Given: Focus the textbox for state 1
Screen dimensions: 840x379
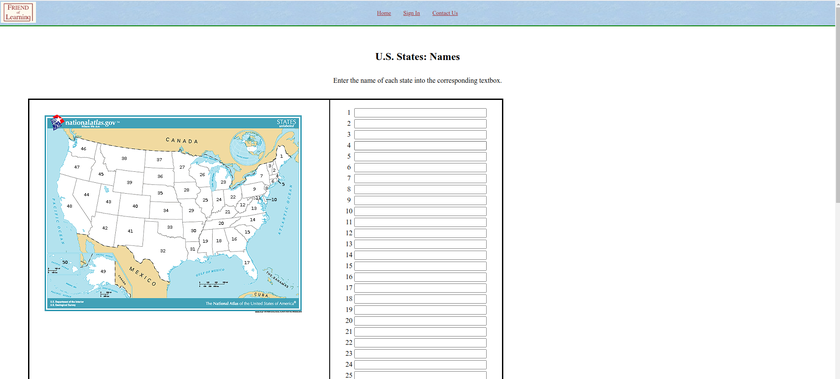Looking at the screenshot, I should coord(420,113).
